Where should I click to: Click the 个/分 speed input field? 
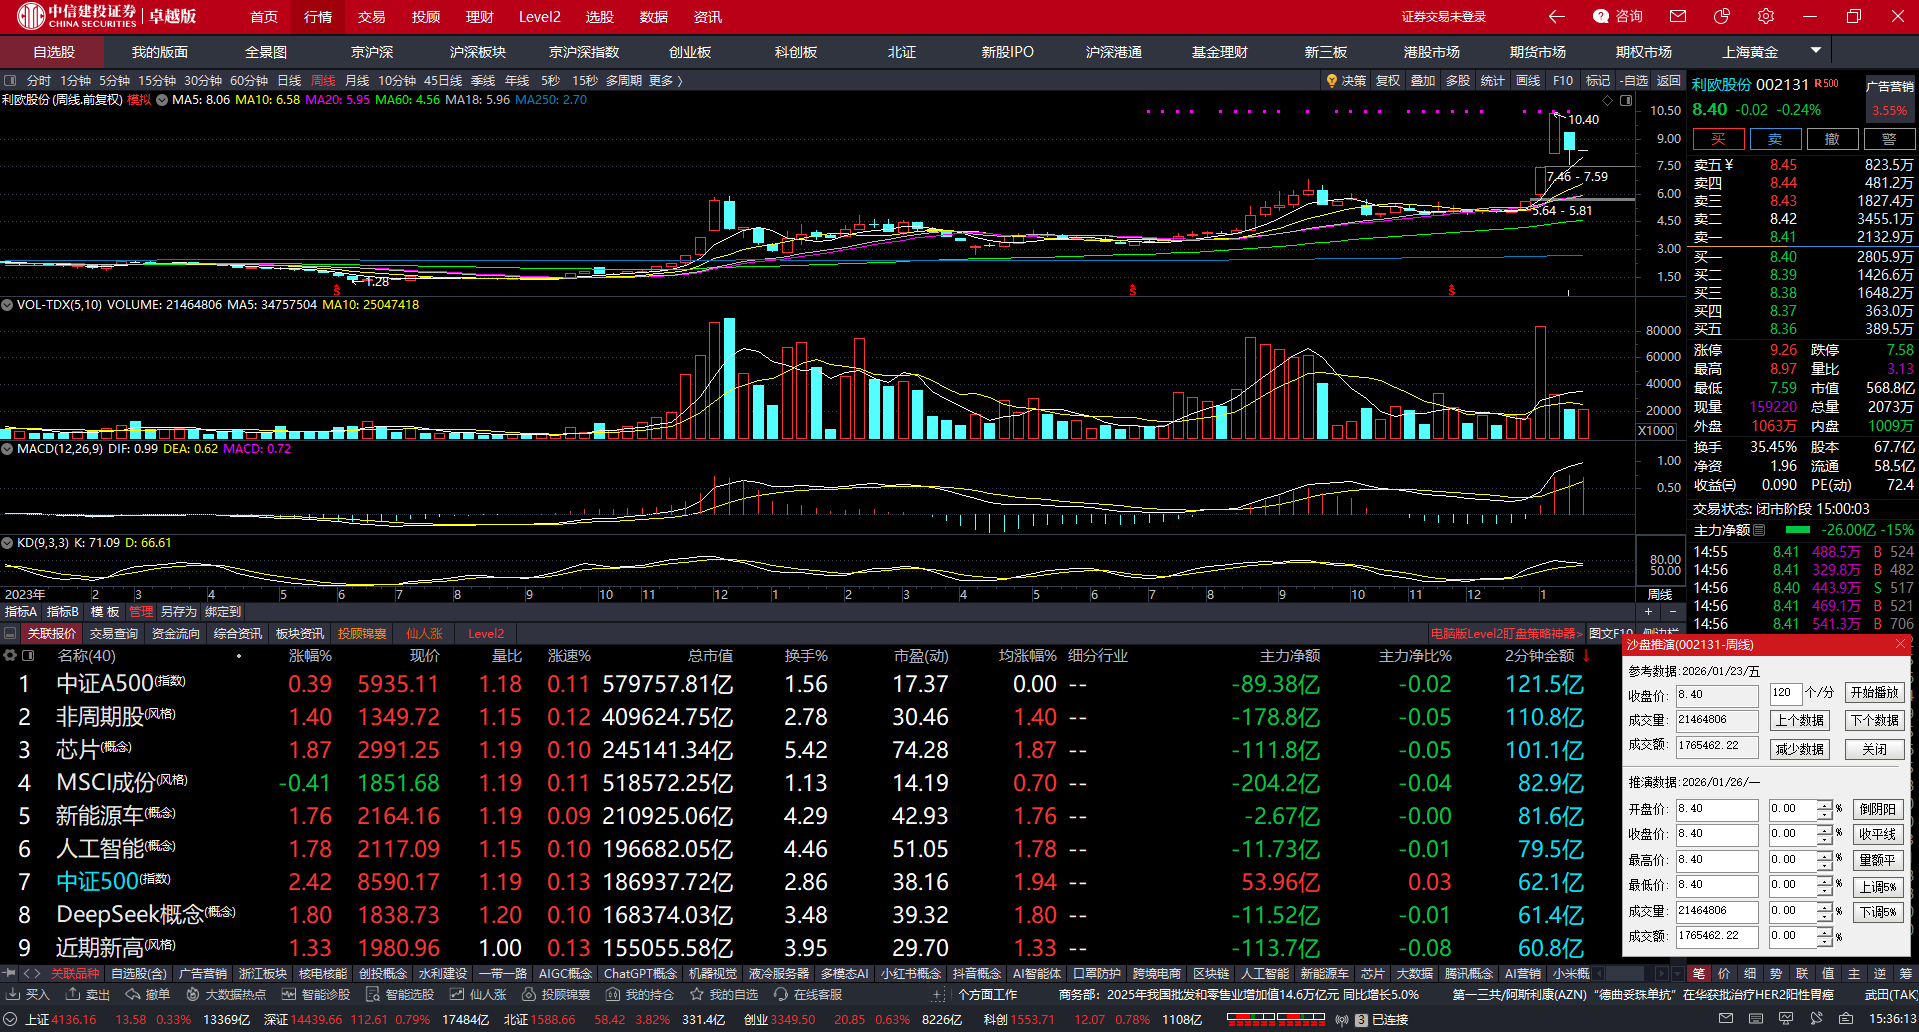coord(1784,693)
